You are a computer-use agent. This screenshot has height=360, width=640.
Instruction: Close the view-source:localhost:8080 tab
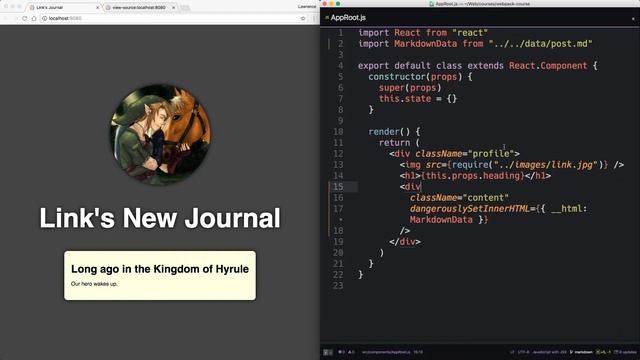(x=173, y=7)
